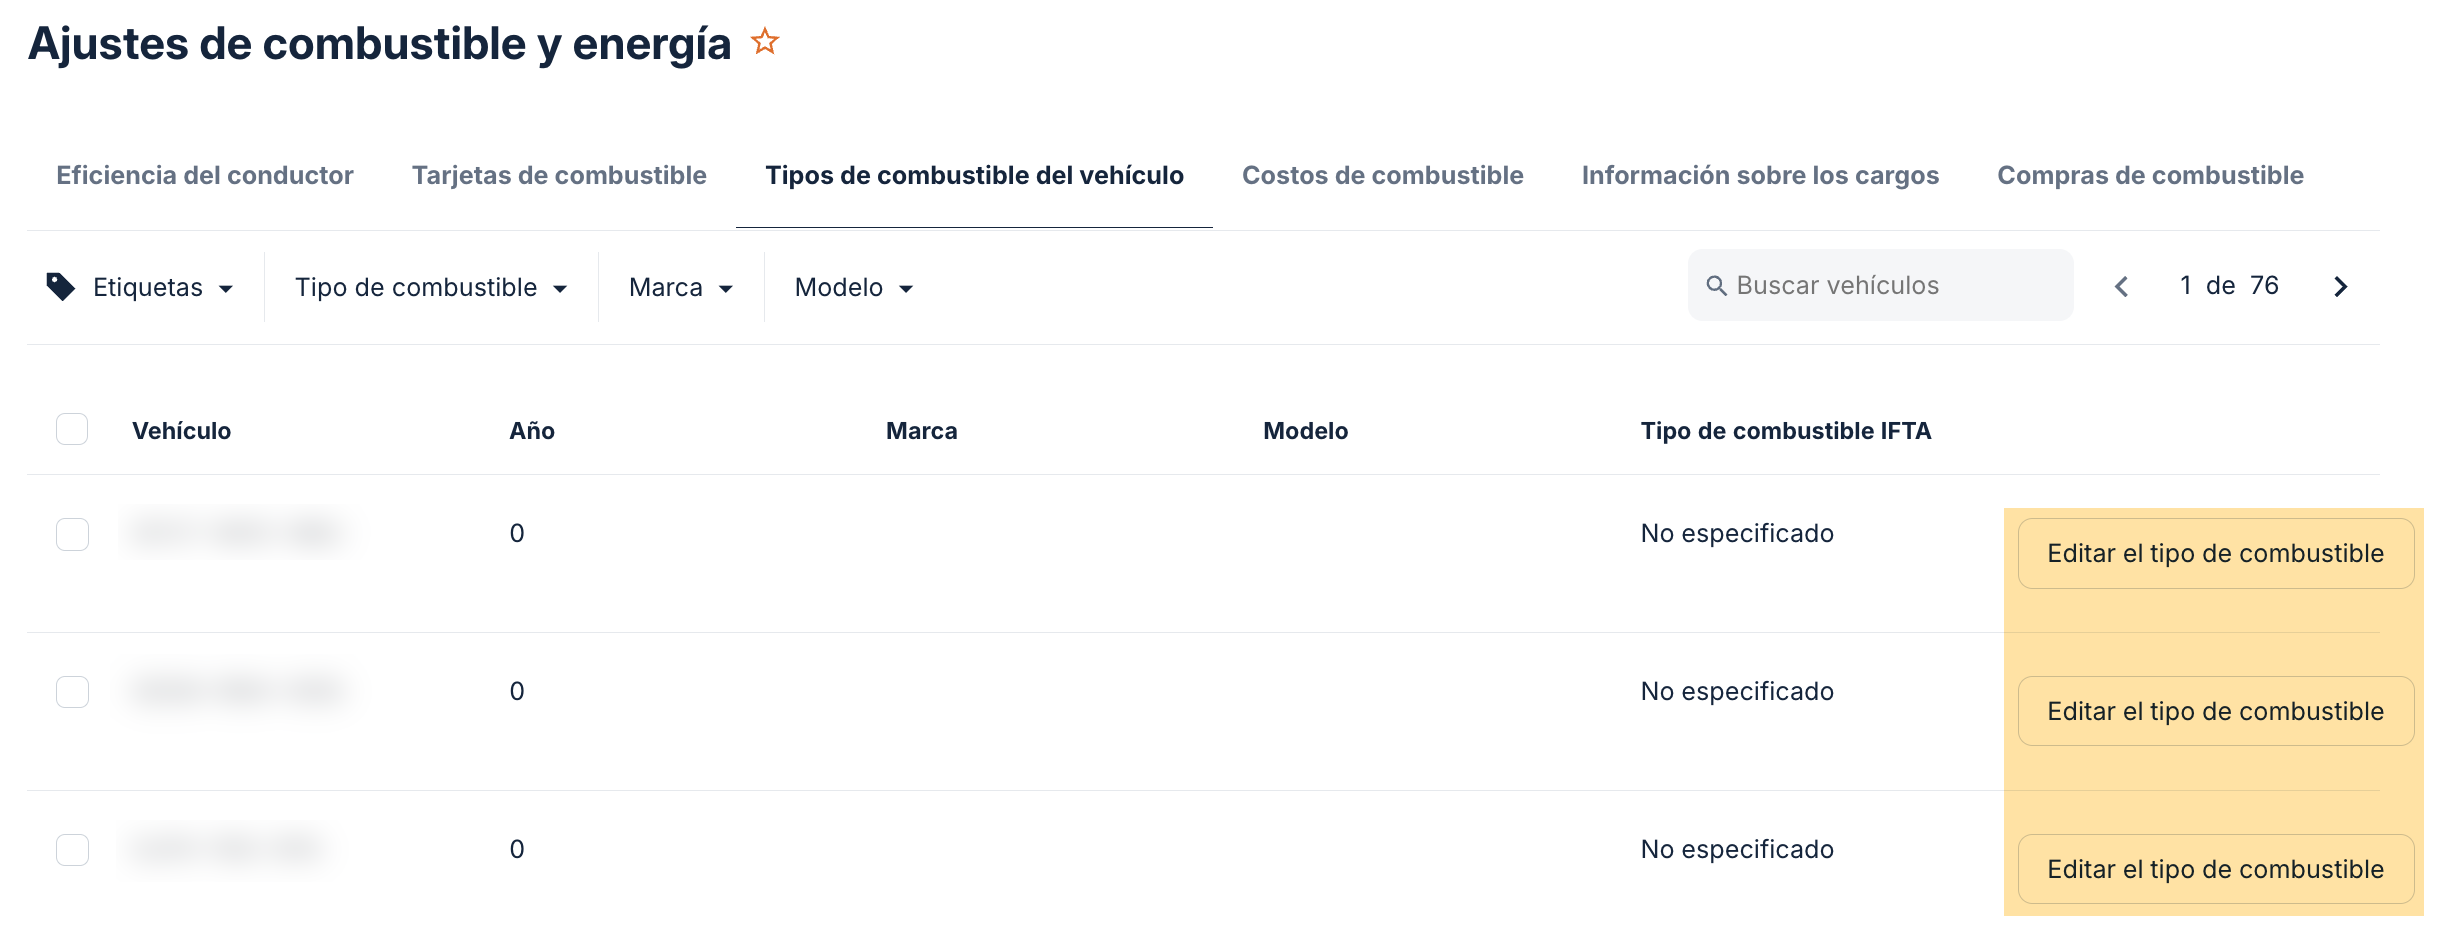Expand the Tipo de combustible filter
Screen dimensions: 2438x930
pyautogui.click(x=431, y=287)
